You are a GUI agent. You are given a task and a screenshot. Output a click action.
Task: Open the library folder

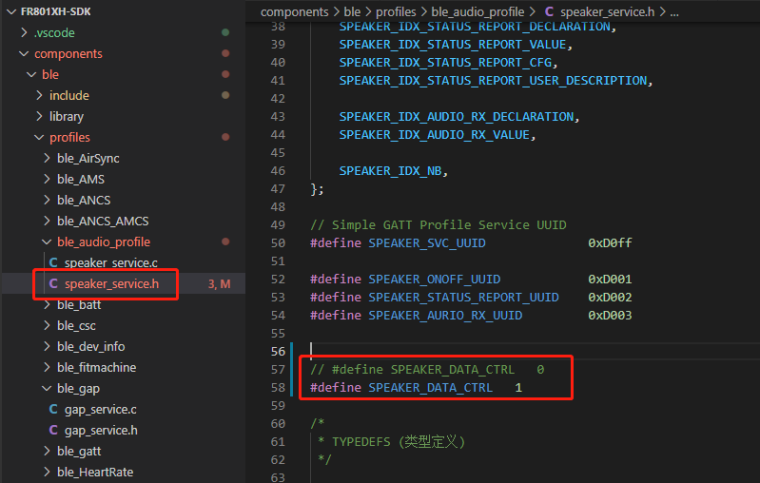(66, 116)
